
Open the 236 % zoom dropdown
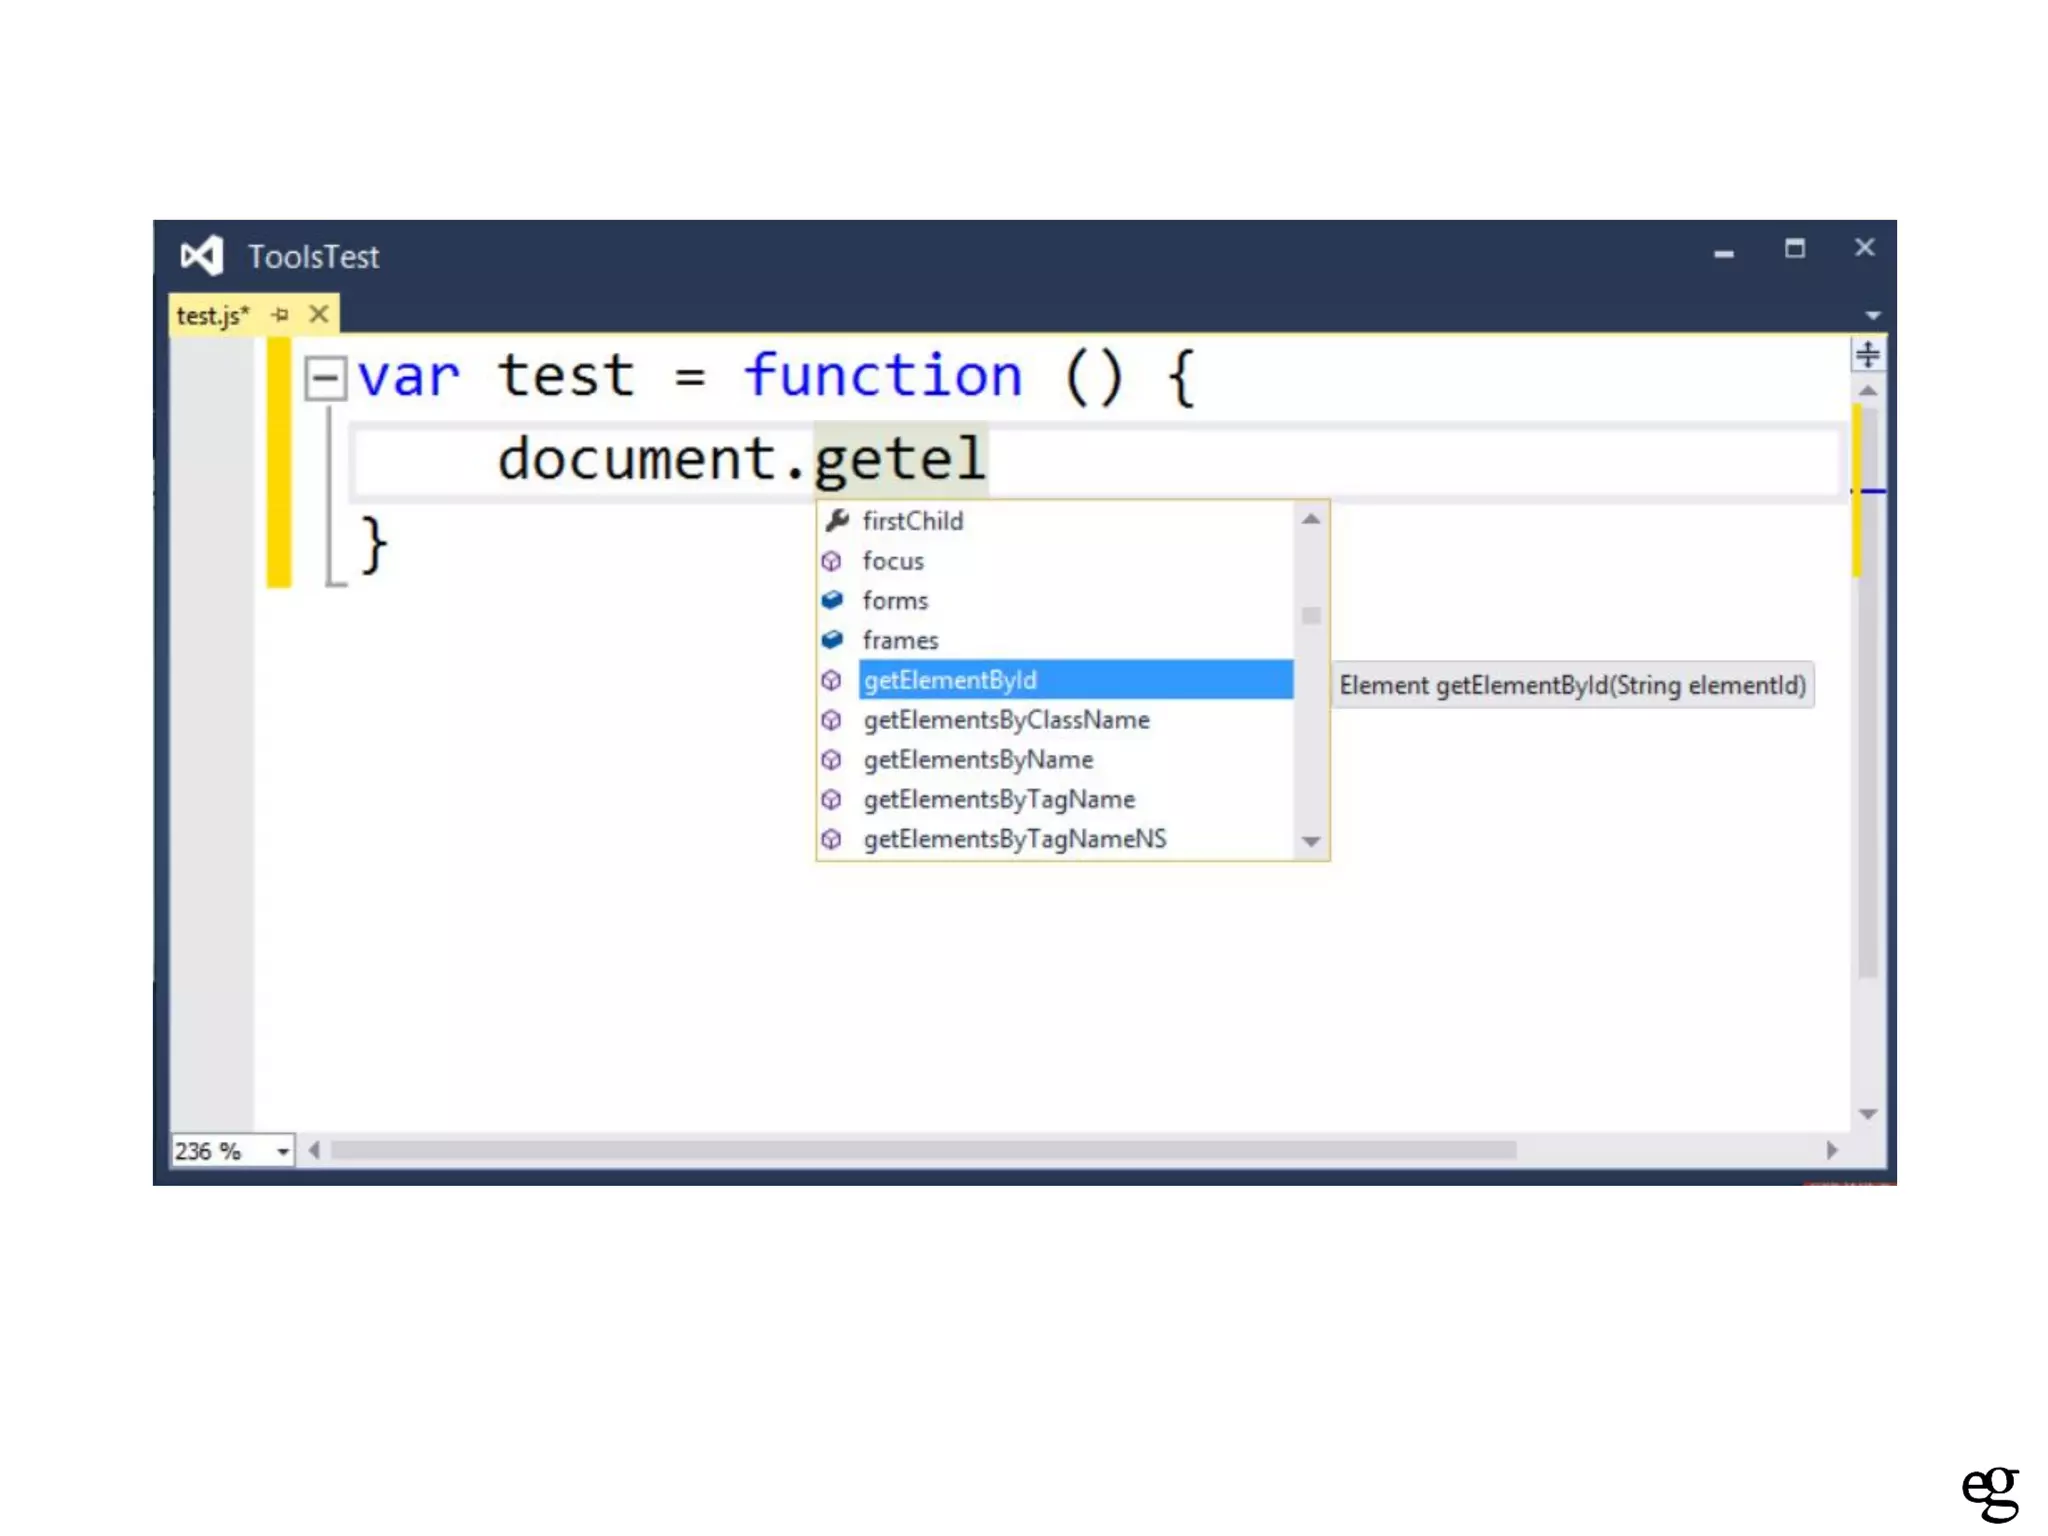coord(283,1151)
